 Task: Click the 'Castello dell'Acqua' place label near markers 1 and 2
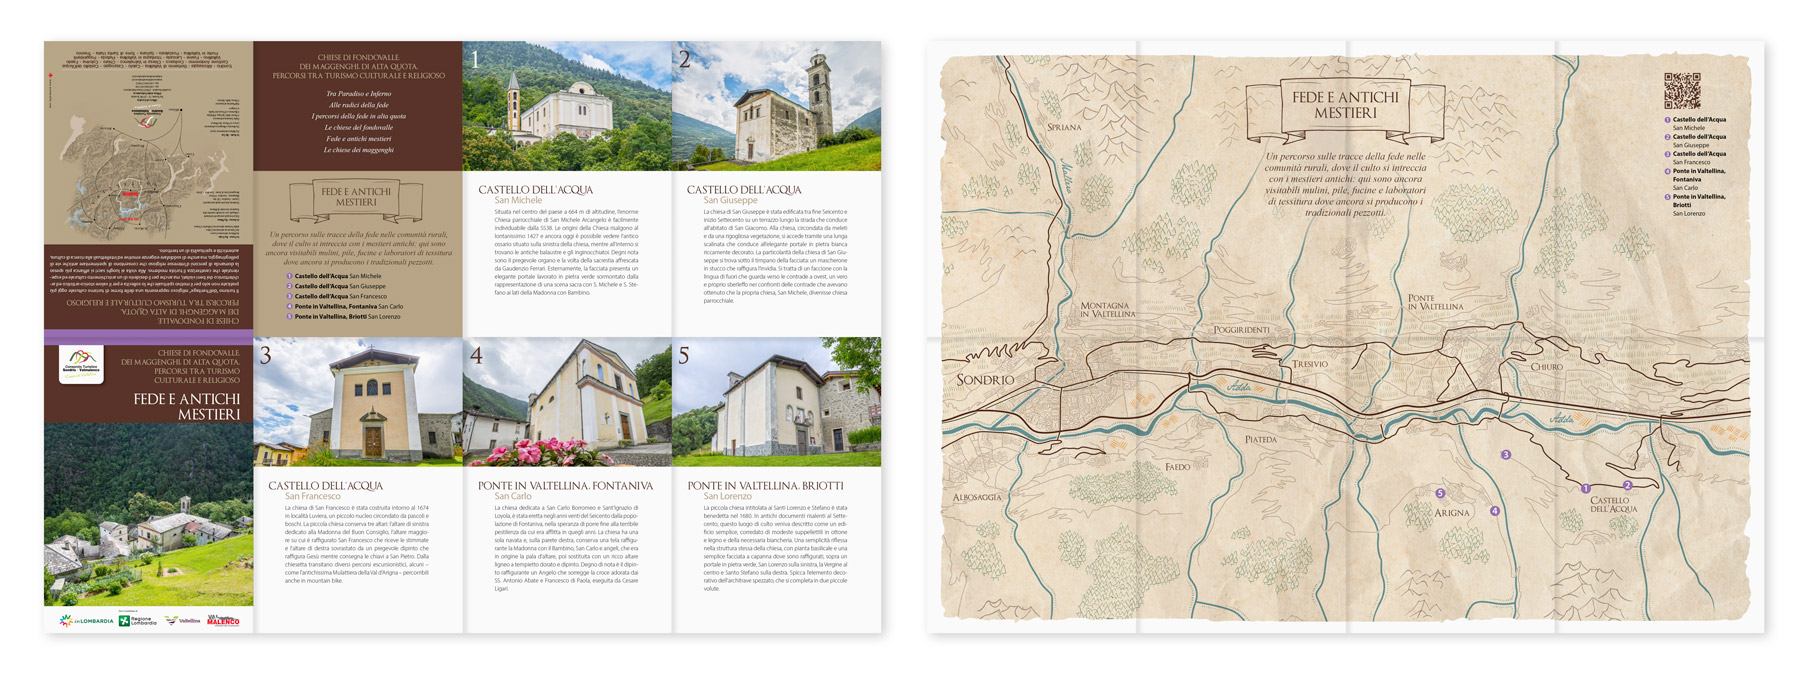click(1614, 504)
